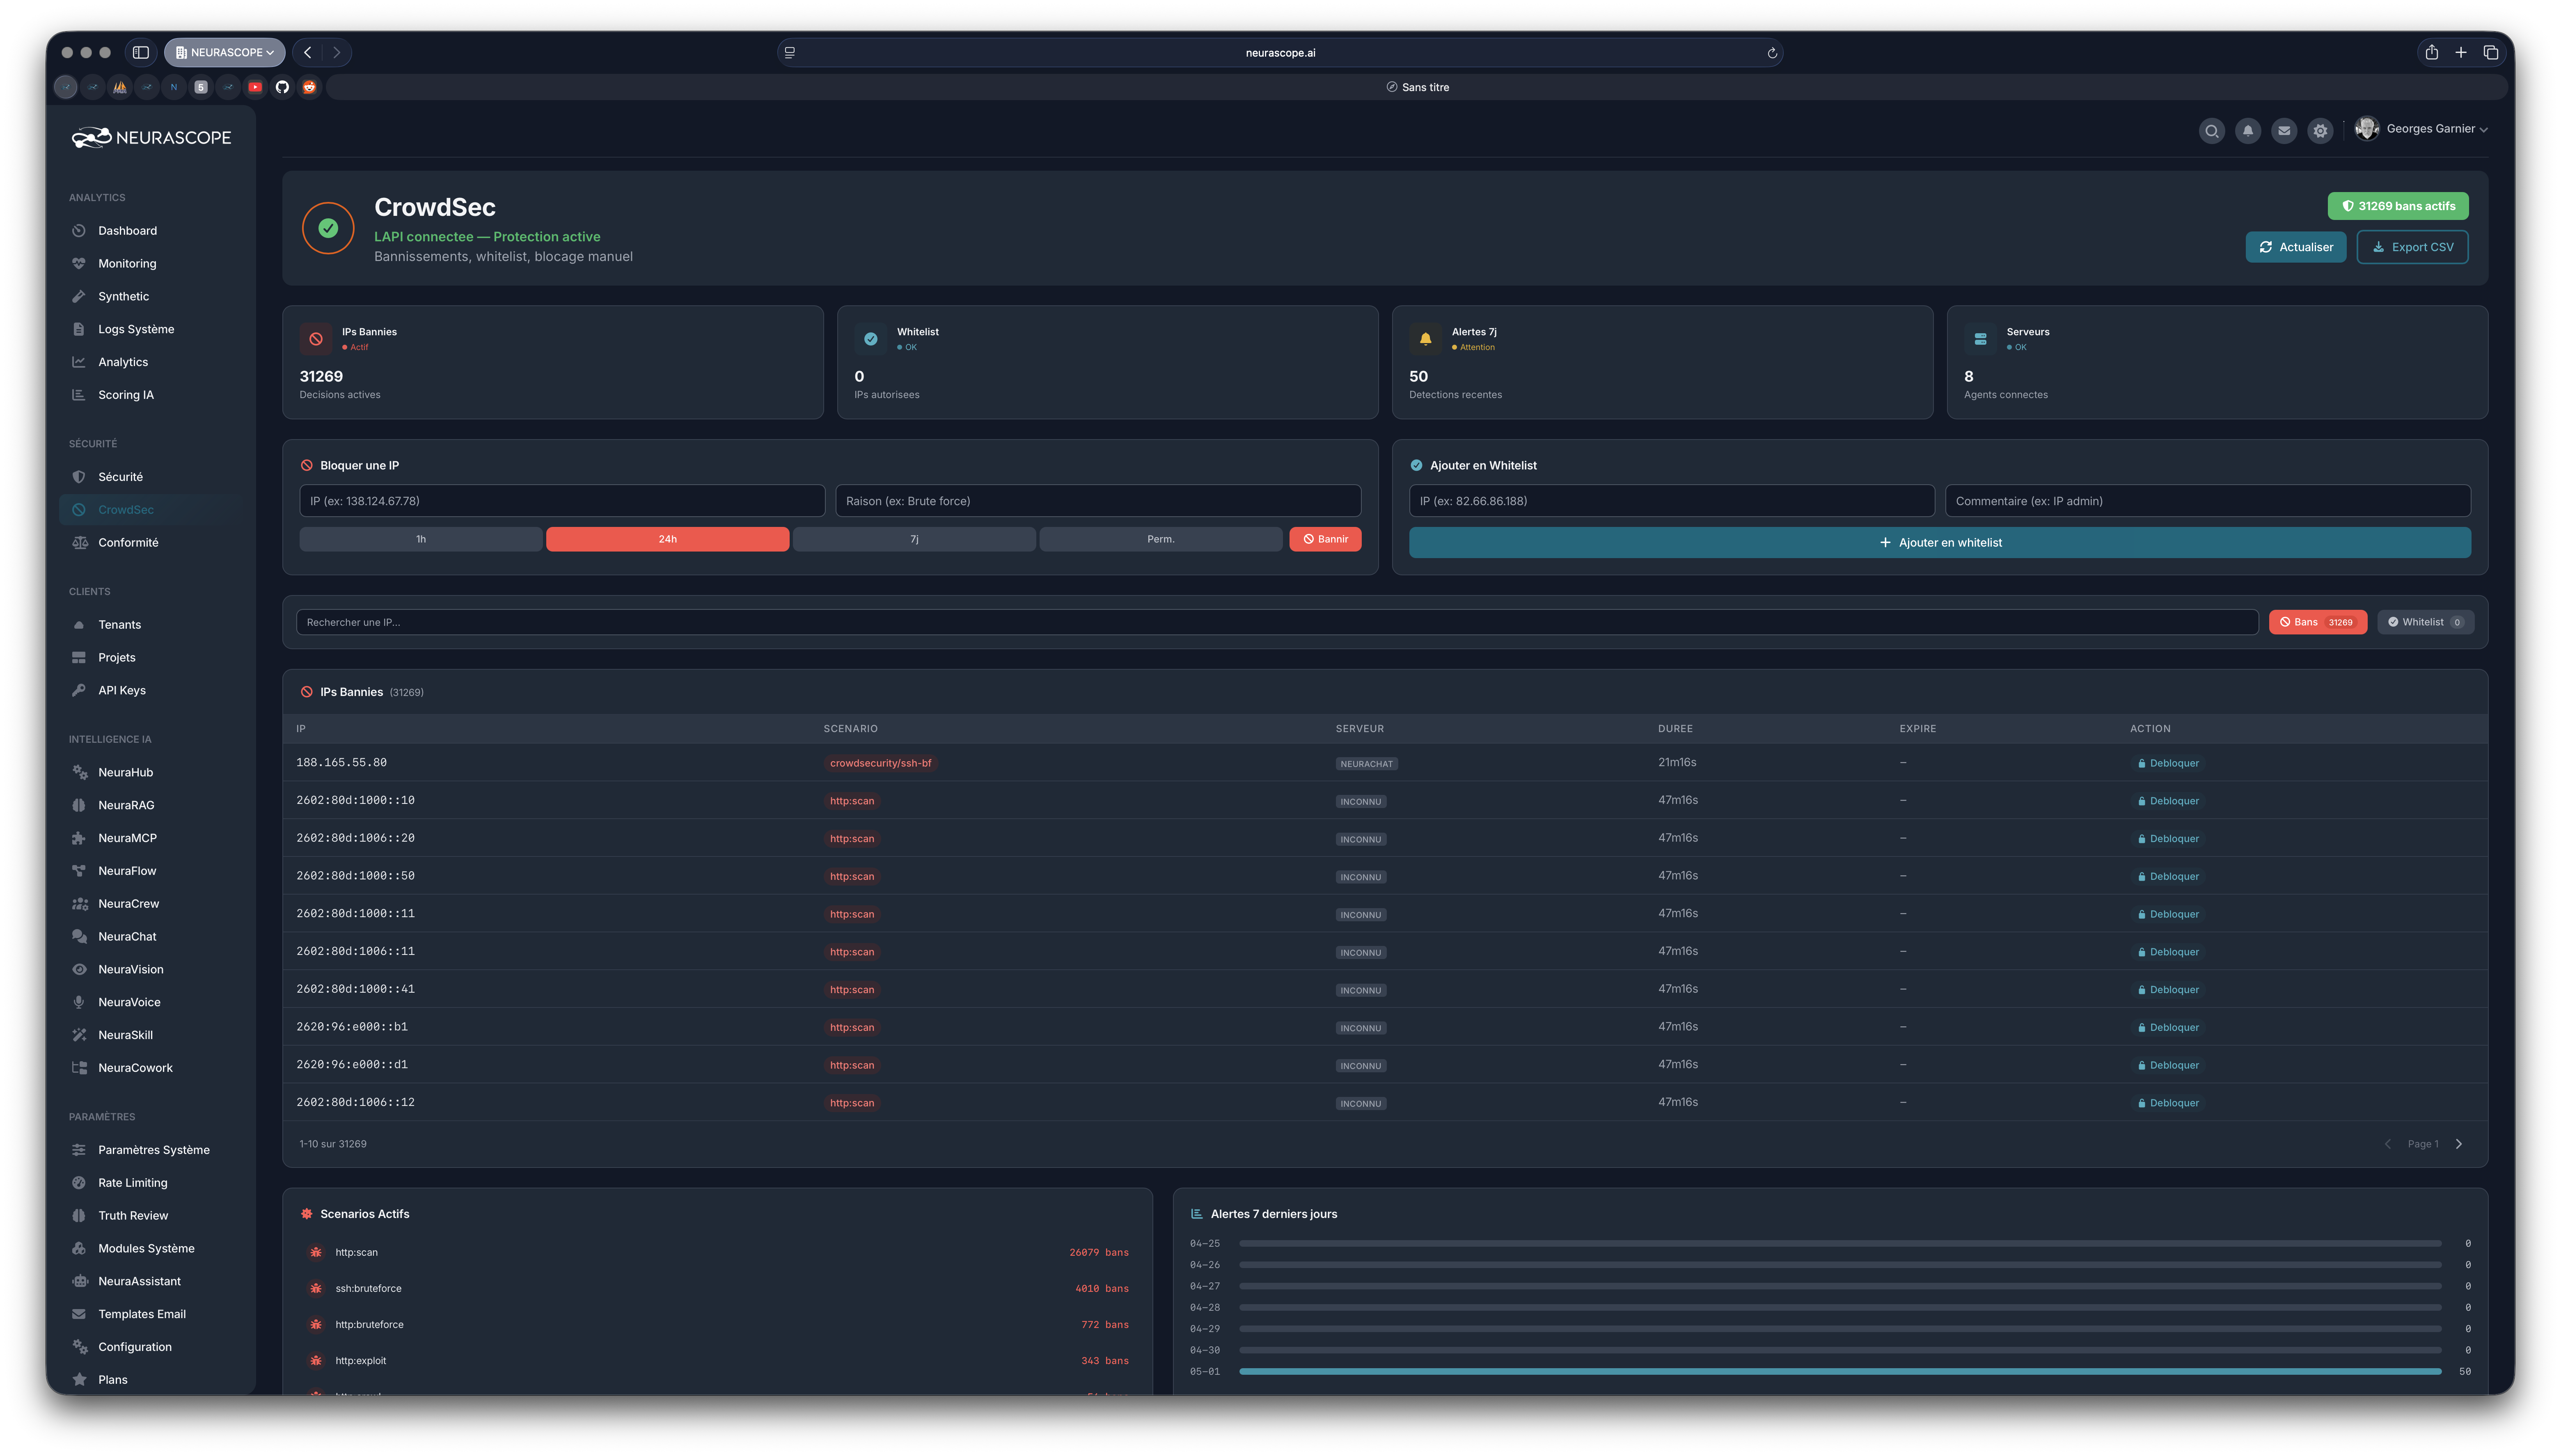Viewport: 2561px width, 1456px height.
Task: Click the browser sidebar toggle icon
Action: click(141, 52)
